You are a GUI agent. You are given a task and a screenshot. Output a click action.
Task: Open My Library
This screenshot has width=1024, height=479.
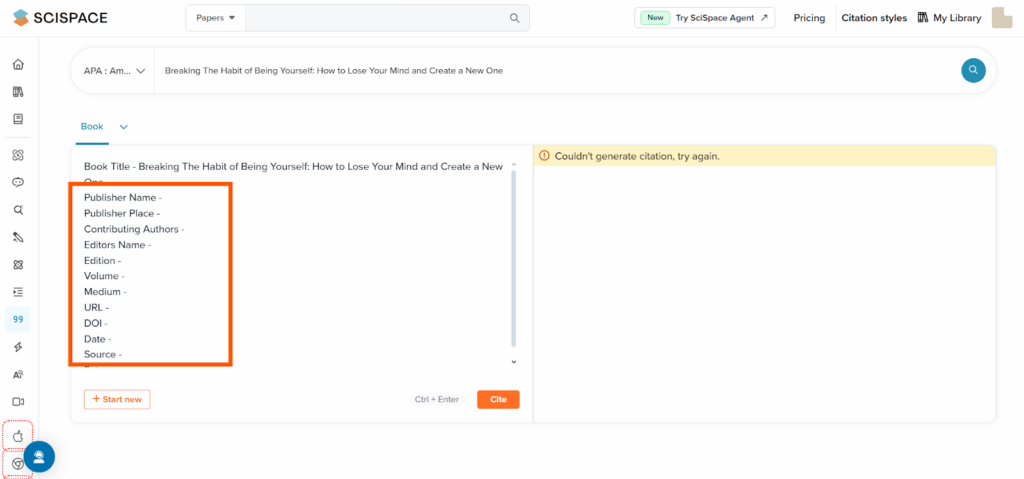tap(949, 18)
